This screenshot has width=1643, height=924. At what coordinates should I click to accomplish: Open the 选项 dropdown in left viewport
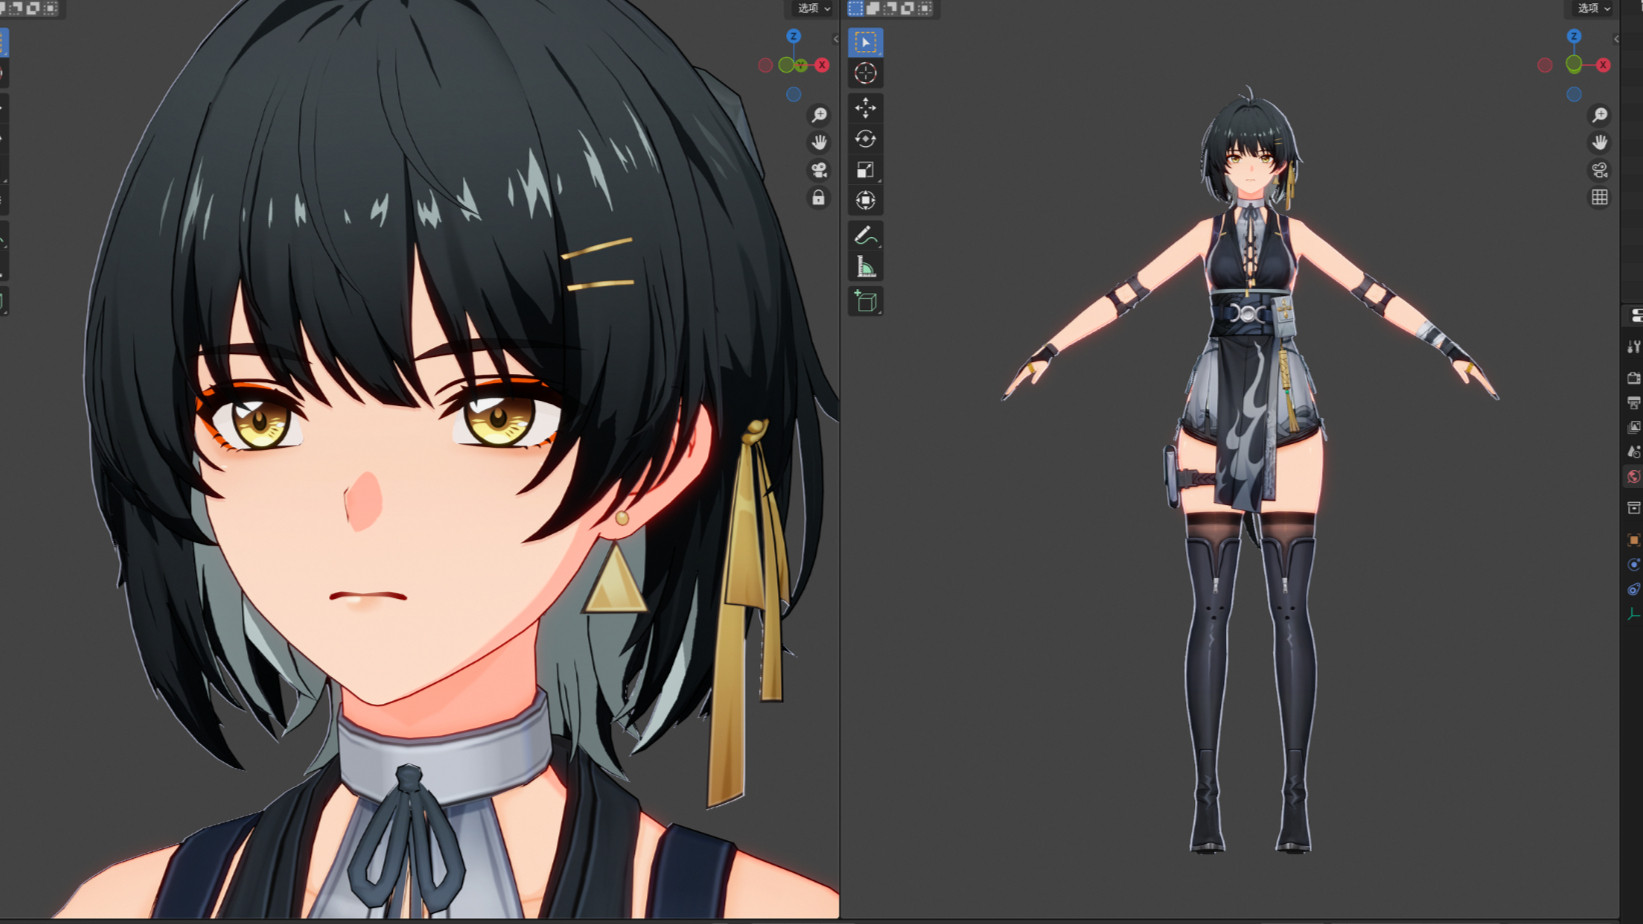click(x=812, y=8)
